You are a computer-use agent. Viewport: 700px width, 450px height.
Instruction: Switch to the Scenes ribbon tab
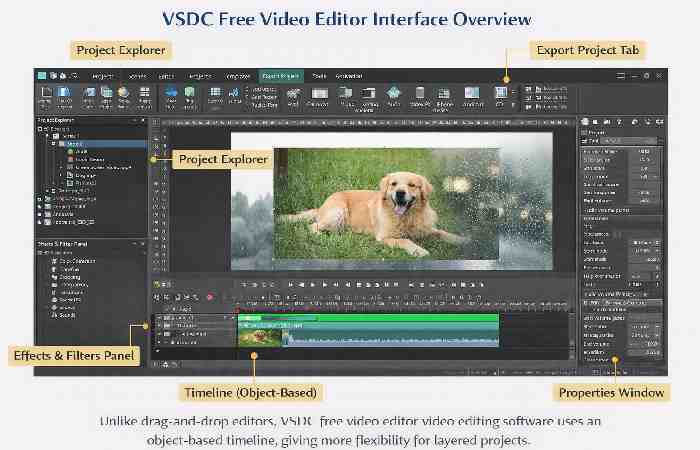pyautogui.click(x=137, y=76)
